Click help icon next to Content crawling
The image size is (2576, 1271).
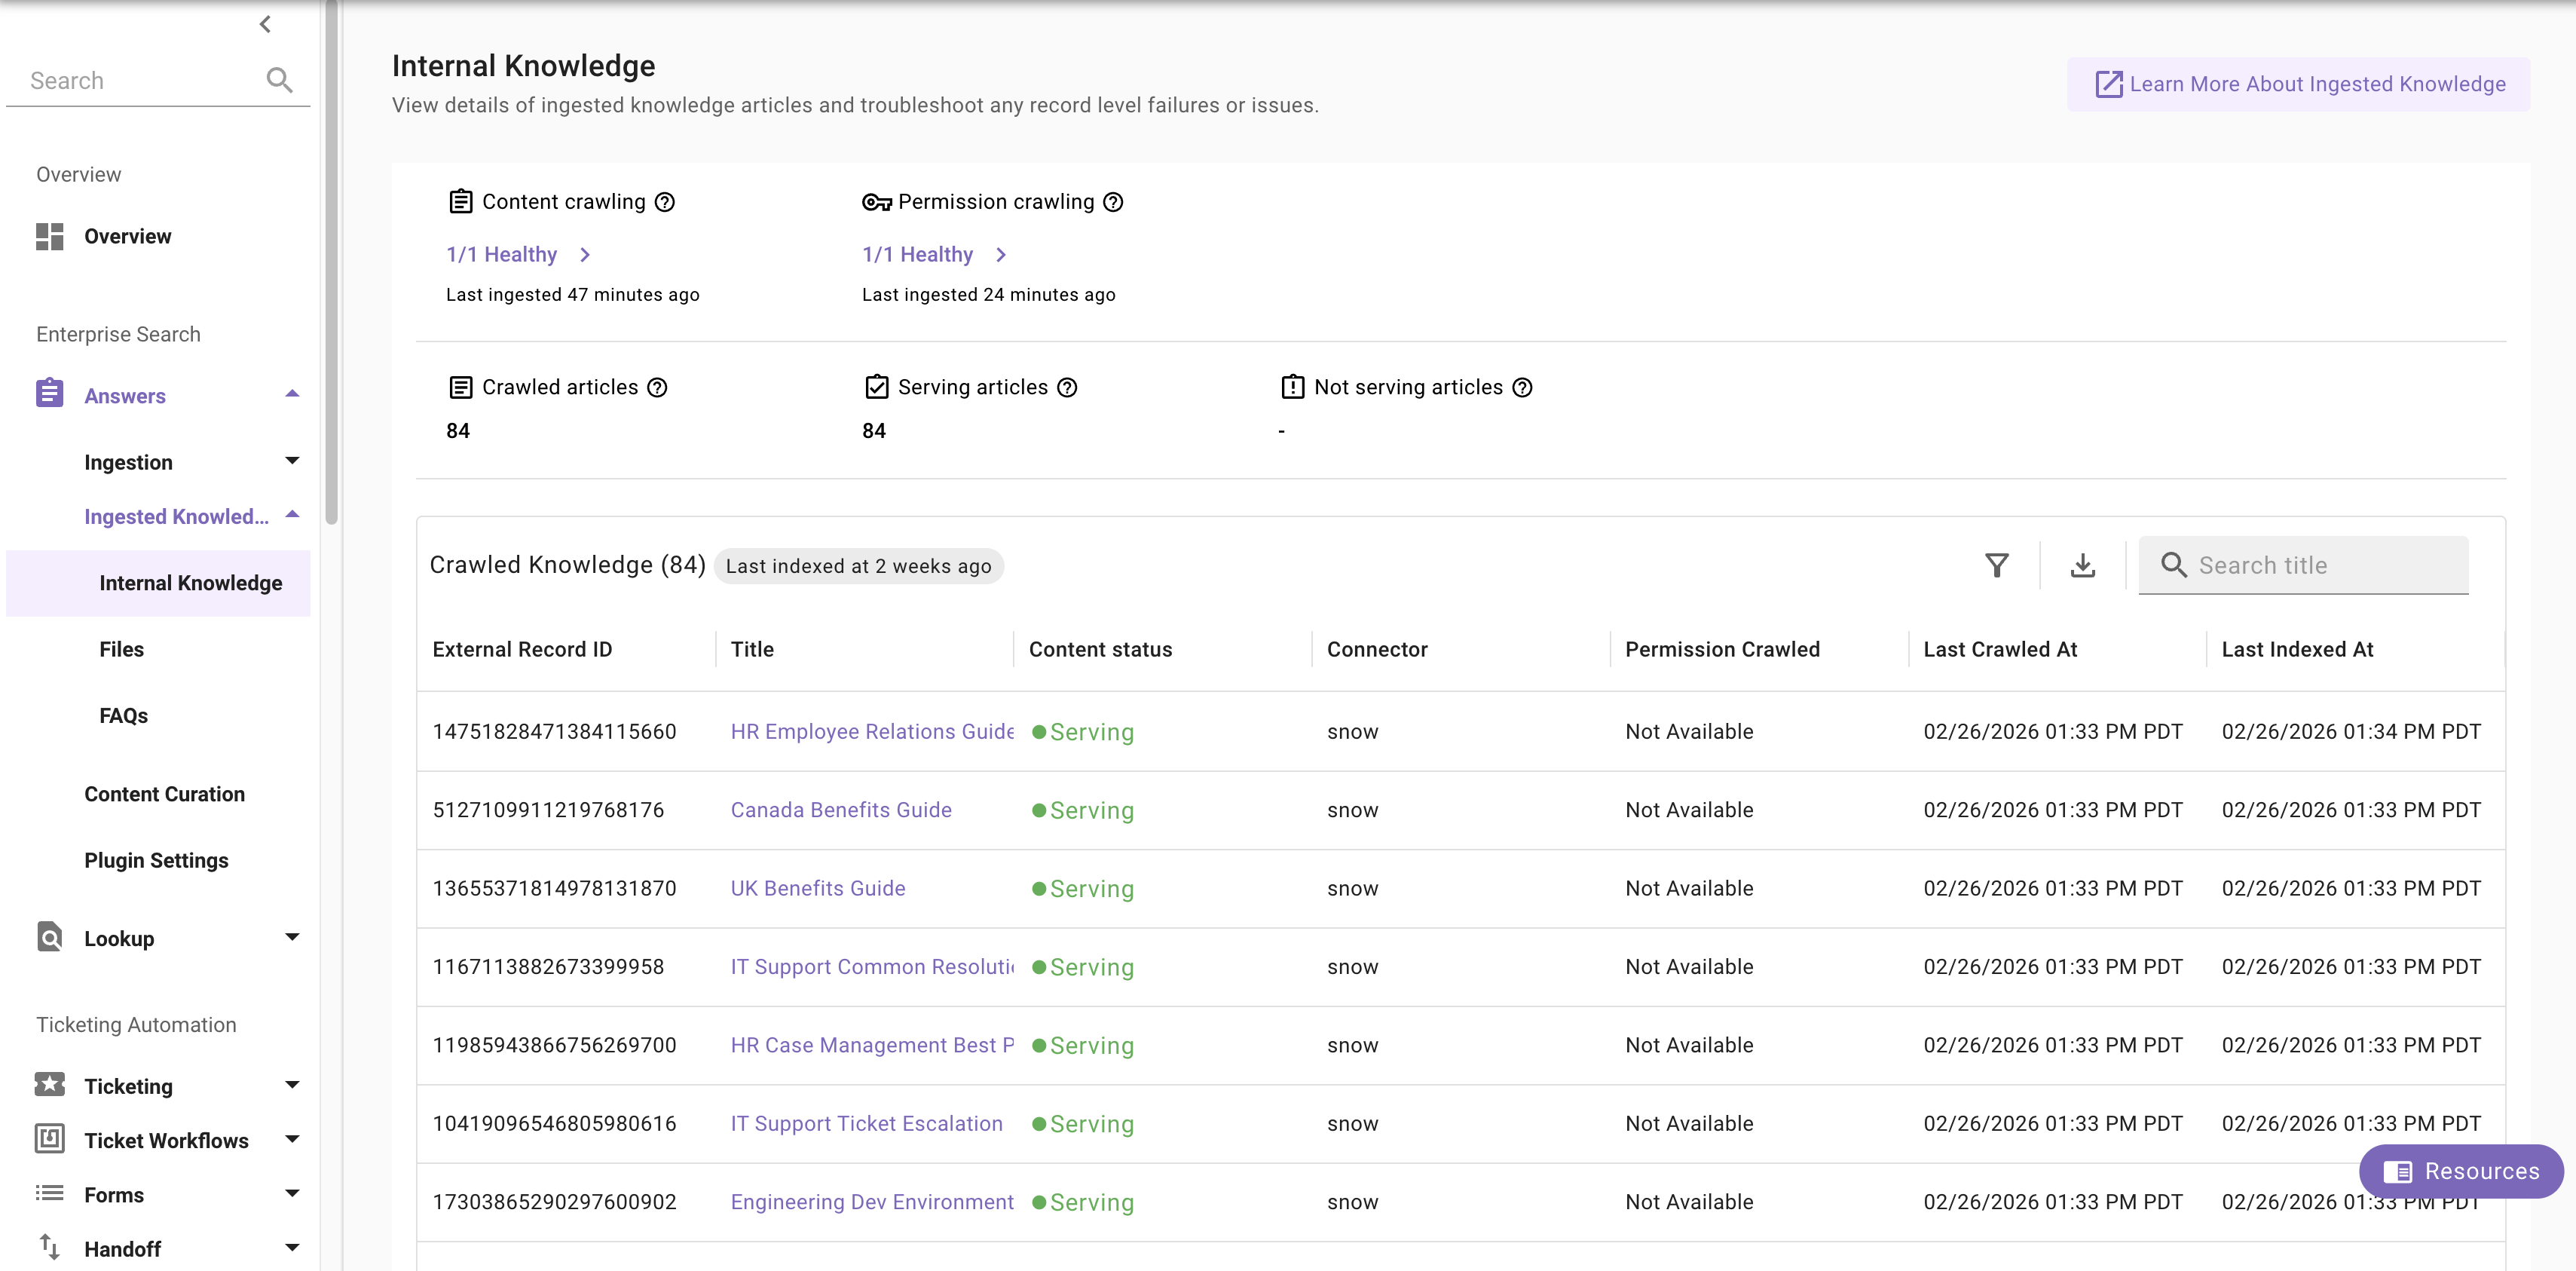[665, 202]
